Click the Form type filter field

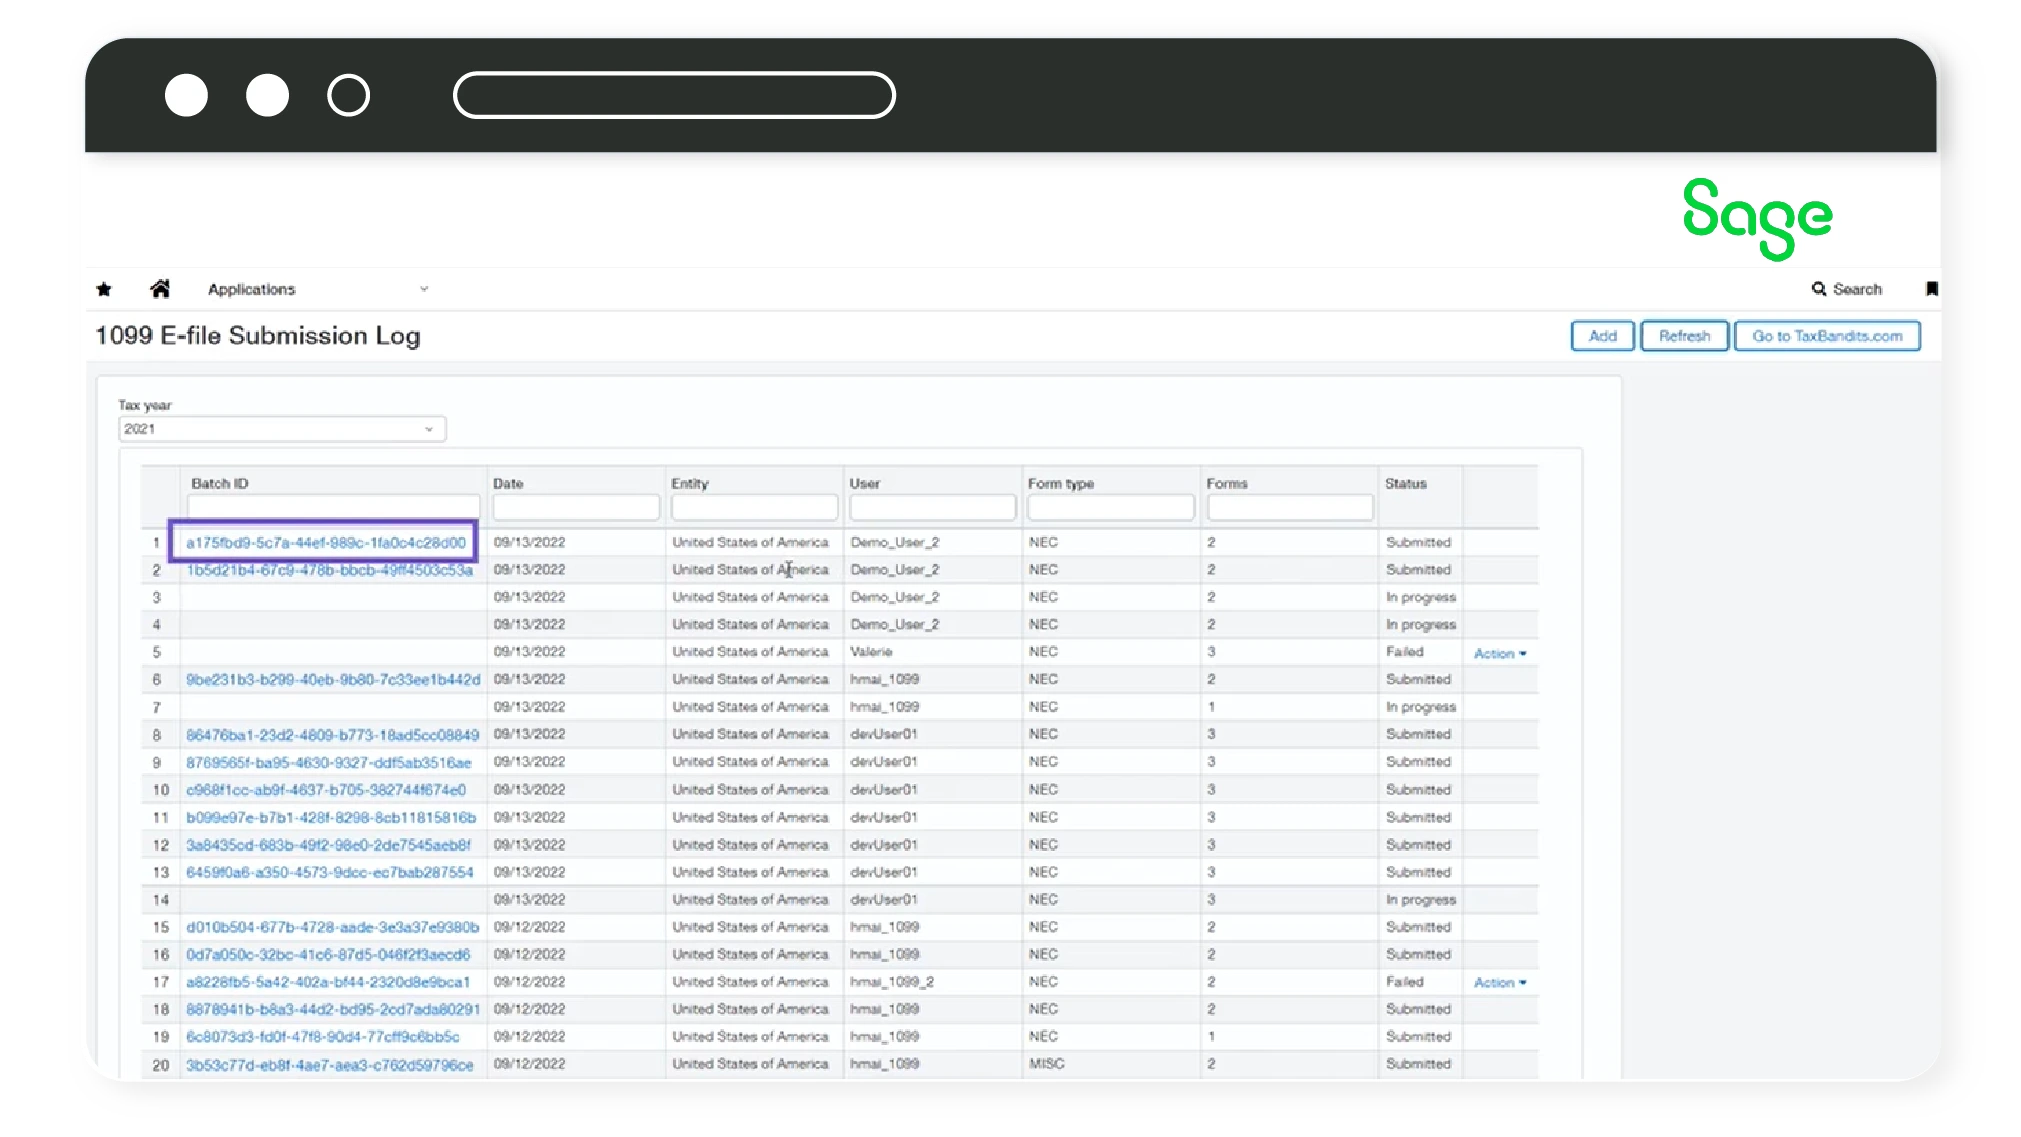click(x=1111, y=508)
